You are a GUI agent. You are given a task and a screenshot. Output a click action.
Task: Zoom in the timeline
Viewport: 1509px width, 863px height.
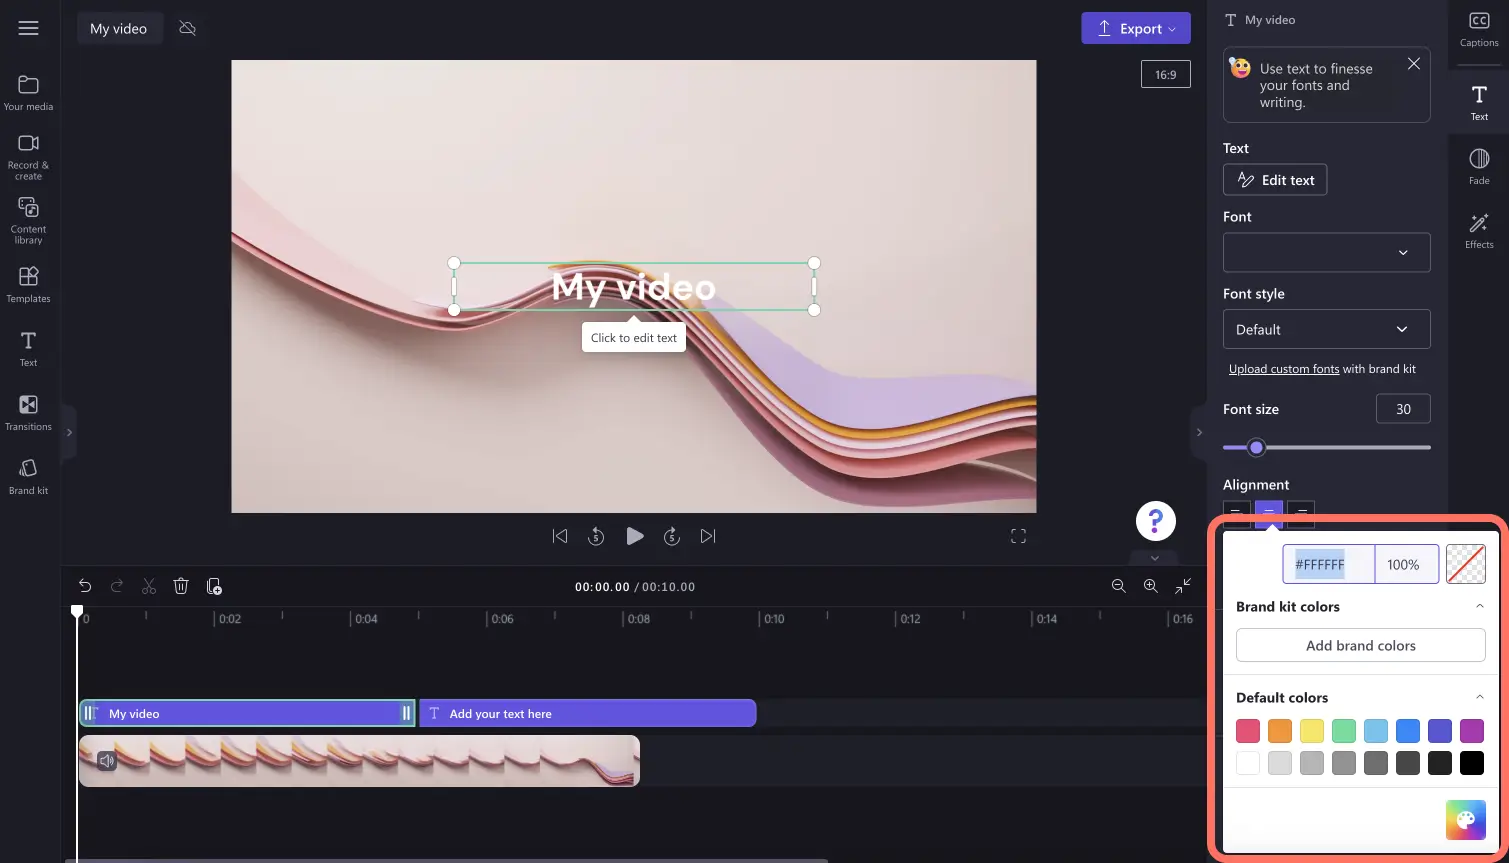click(1151, 586)
